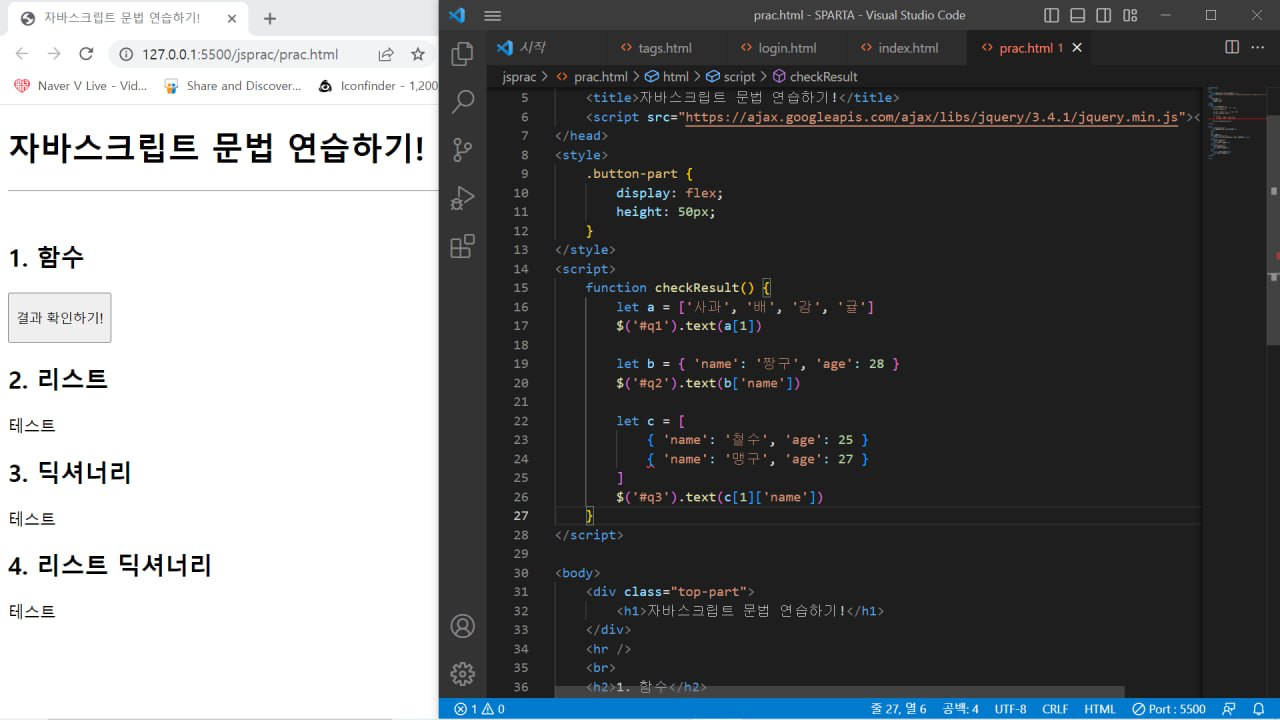The width and height of the screenshot is (1280, 720).
Task: Click the function checkResult() code line
Action: [678, 288]
